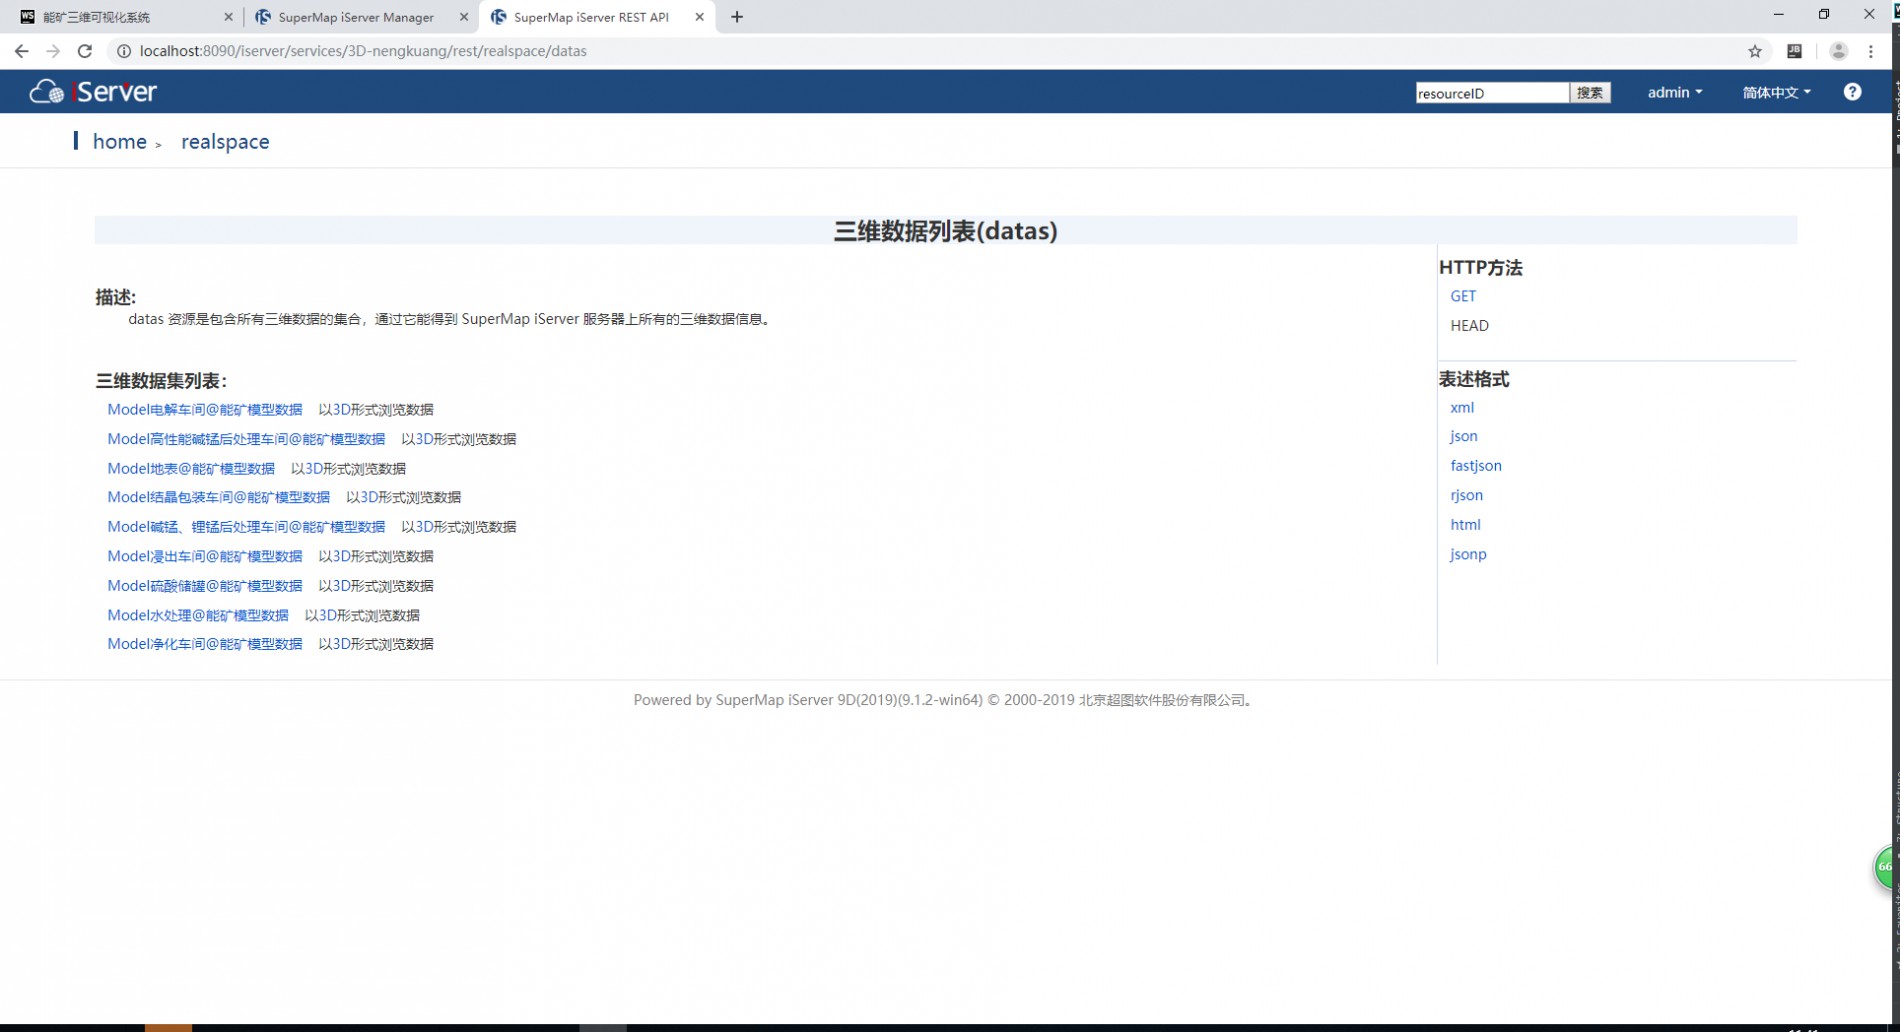Choose html representation format
Viewport: 1900px width, 1032px height.
pyautogui.click(x=1466, y=525)
